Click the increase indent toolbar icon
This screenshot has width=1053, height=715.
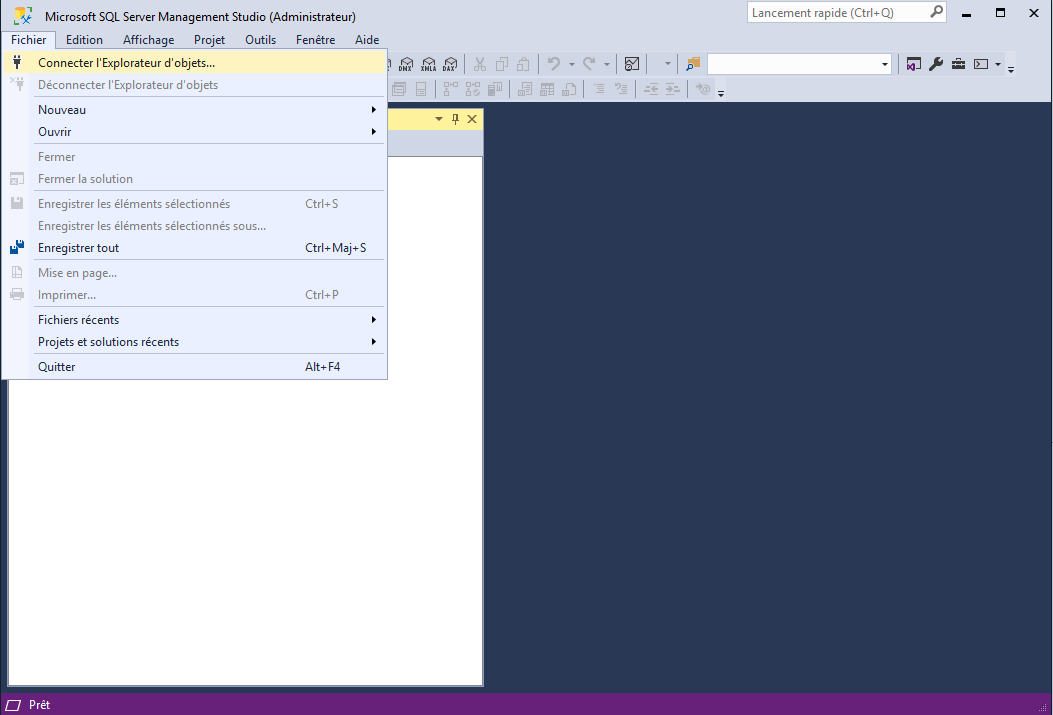point(672,89)
